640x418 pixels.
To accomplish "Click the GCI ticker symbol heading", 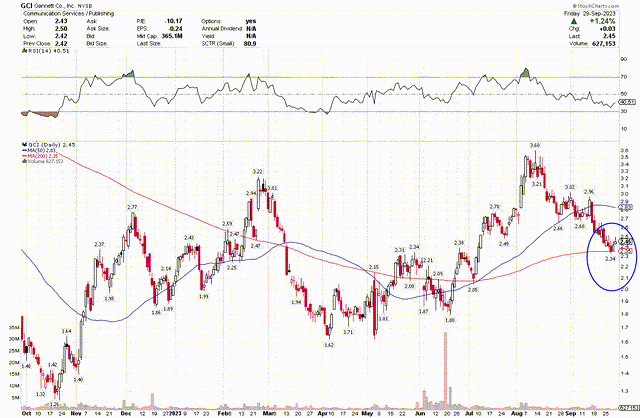I will (x=12, y=6).
